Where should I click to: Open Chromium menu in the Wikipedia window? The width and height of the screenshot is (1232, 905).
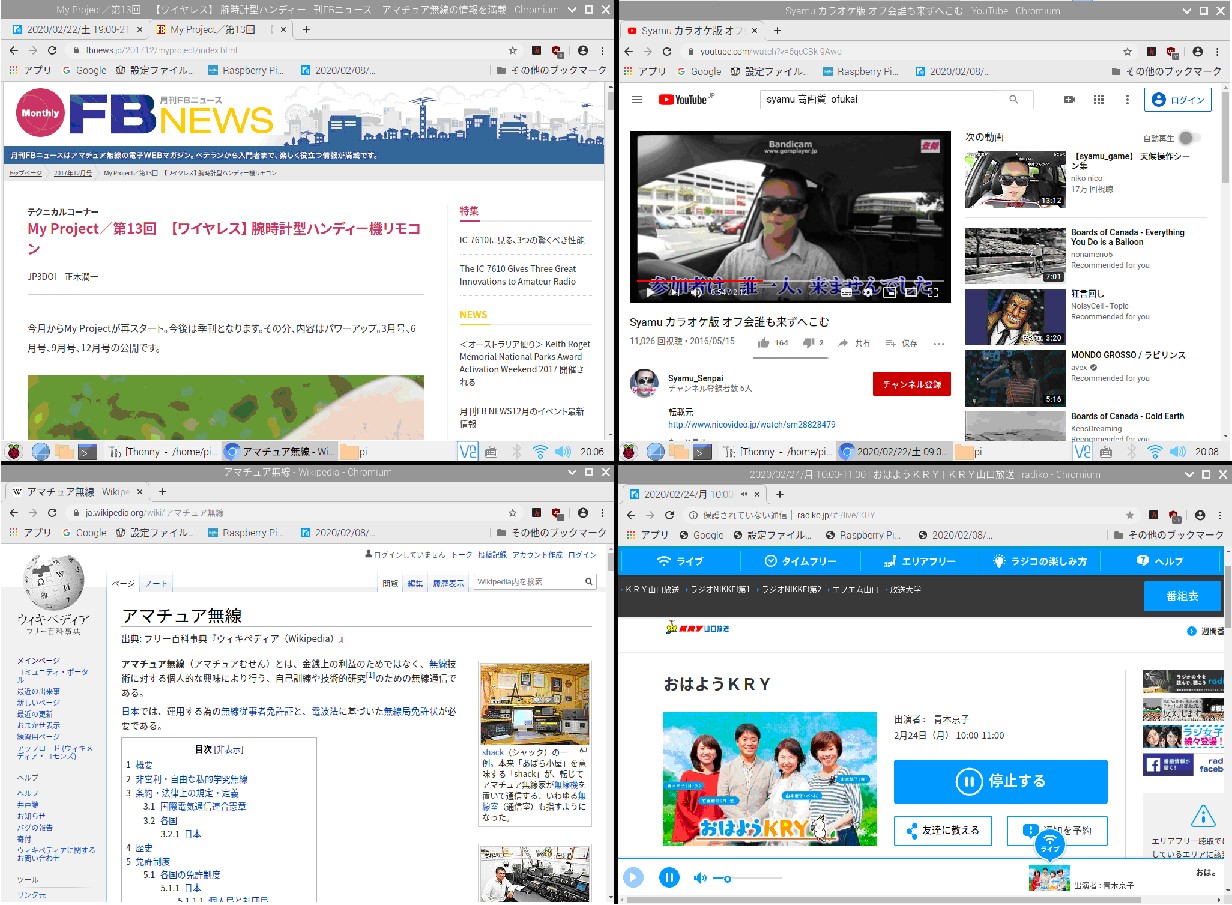point(602,512)
